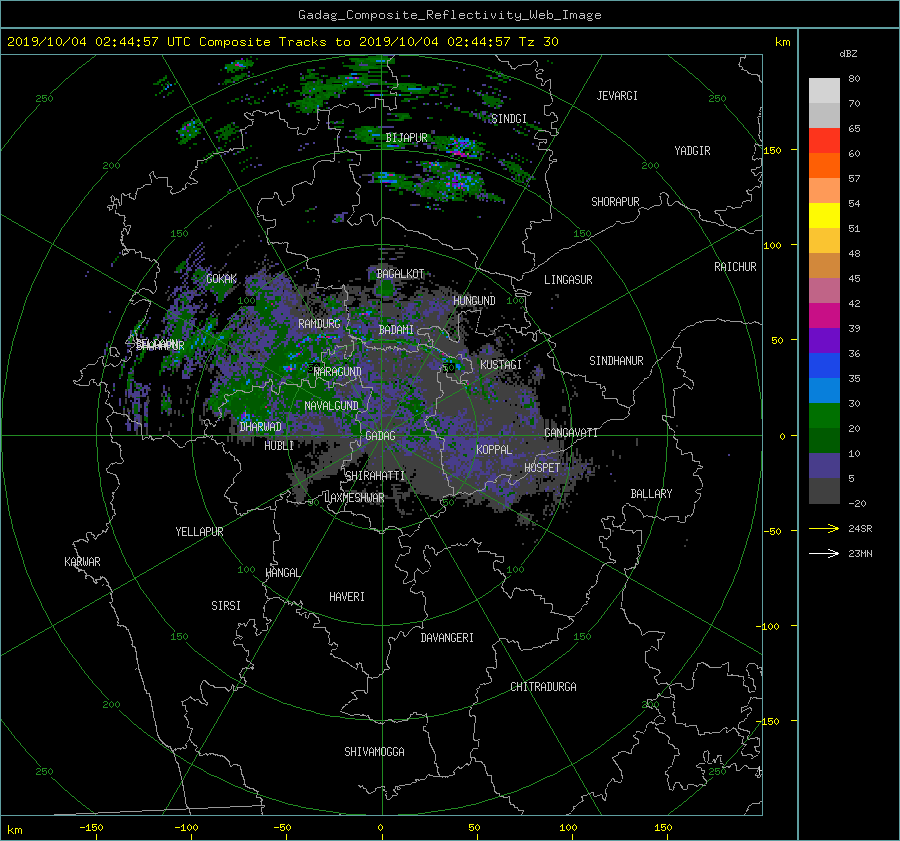The image size is (900, 841).
Task: Select the -100 tick on bottom axis
Action: click(x=186, y=827)
